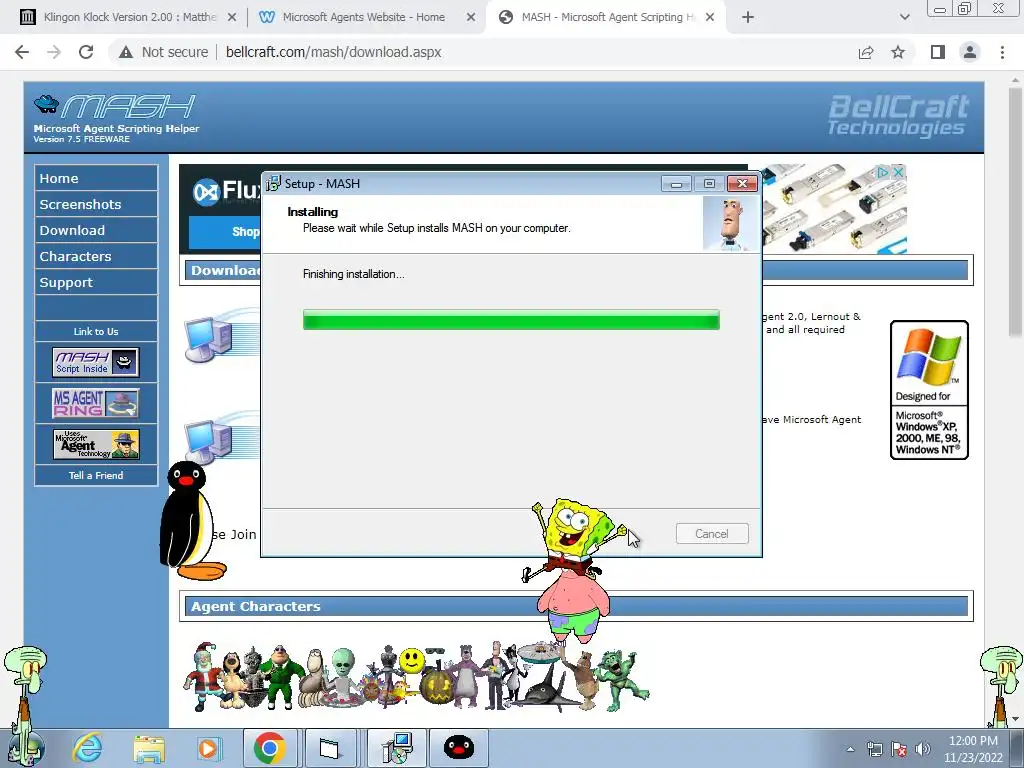Show hidden tray icons arrow
Image resolution: width=1024 pixels, height=768 pixels.
click(x=850, y=749)
